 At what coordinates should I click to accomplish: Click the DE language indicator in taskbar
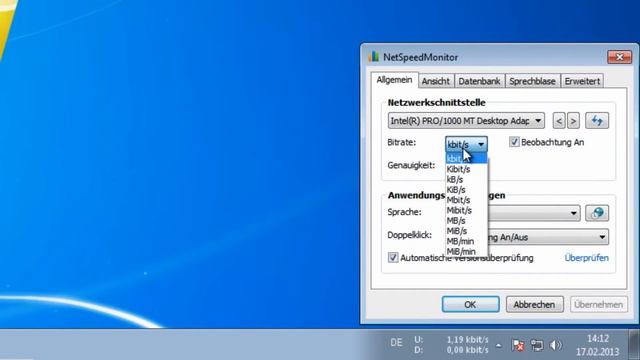(x=396, y=342)
